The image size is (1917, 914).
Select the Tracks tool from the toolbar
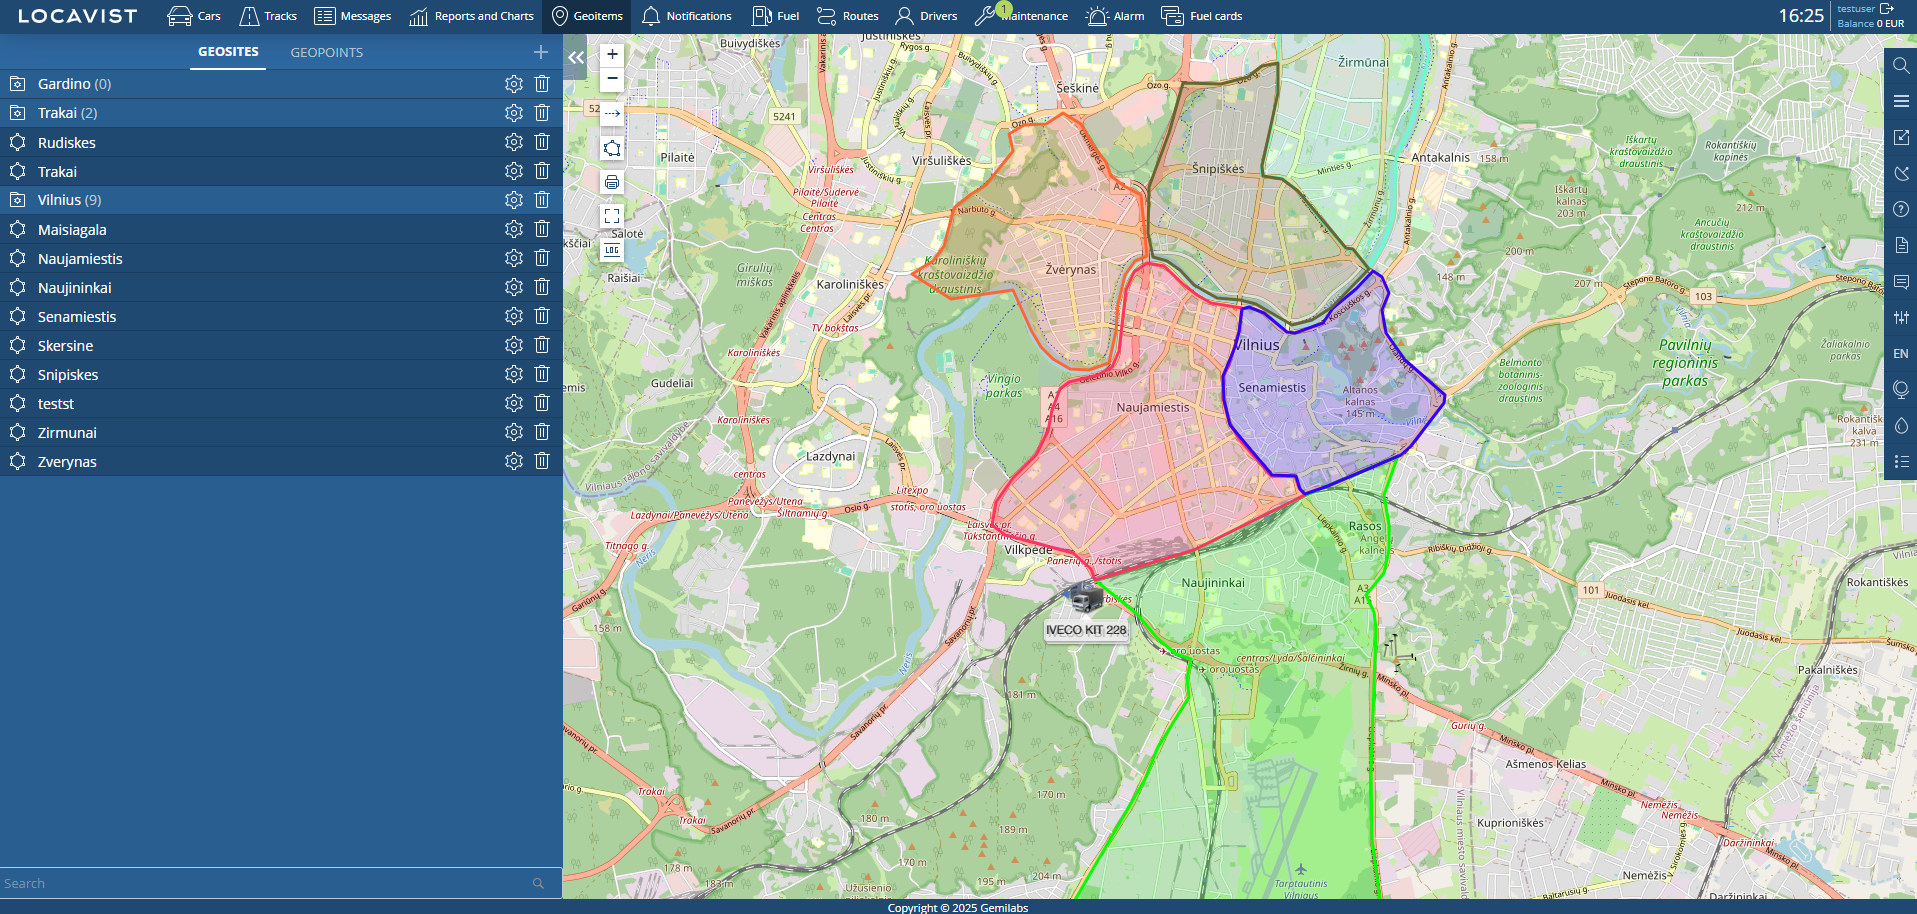pos(267,16)
